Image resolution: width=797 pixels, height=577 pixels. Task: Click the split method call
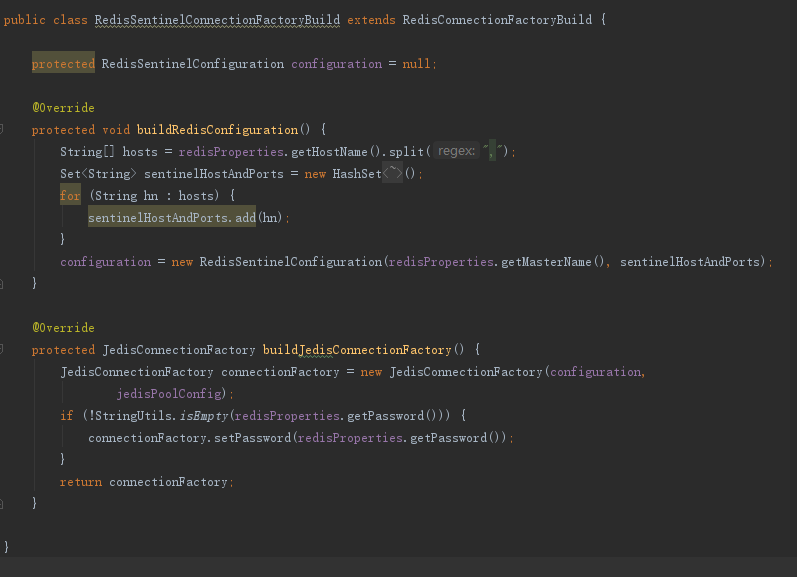click(406, 151)
